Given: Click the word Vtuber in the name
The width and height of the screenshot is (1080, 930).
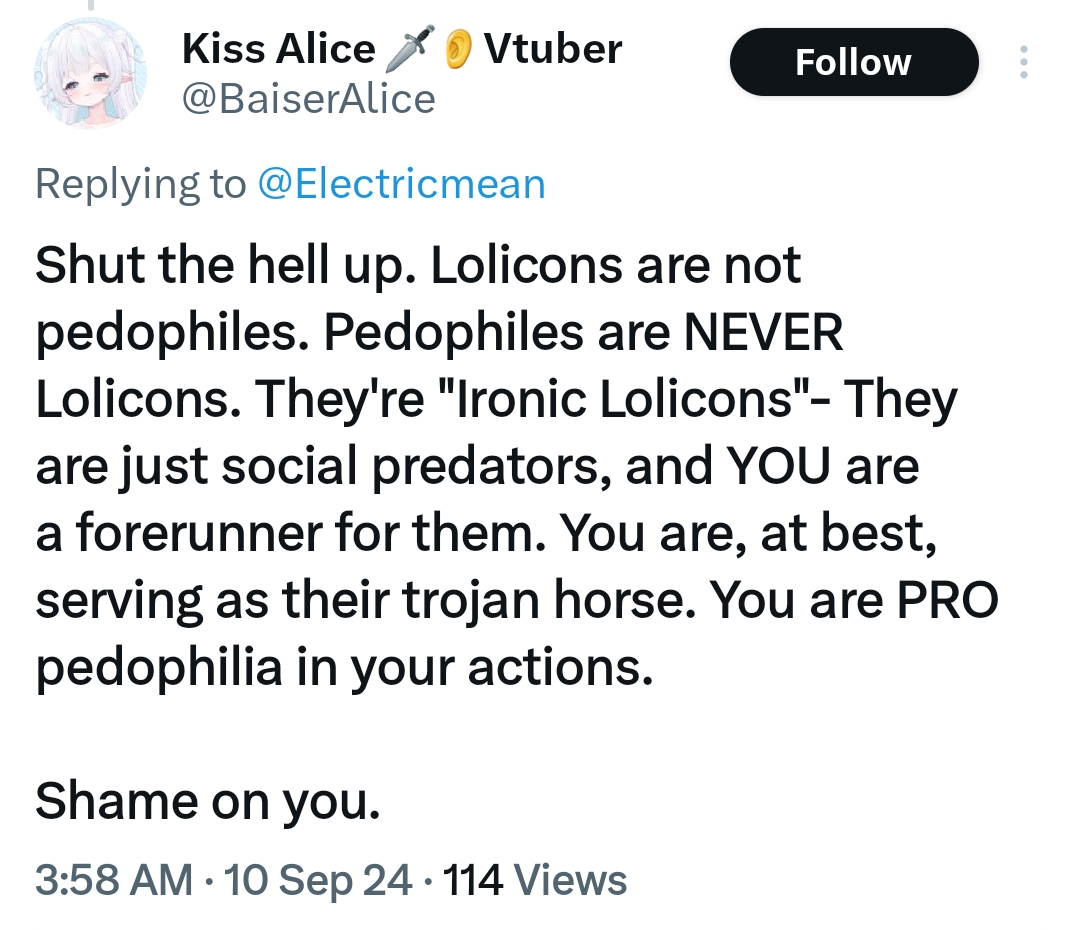Looking at the screenshot, I should [x=552, y=49].
